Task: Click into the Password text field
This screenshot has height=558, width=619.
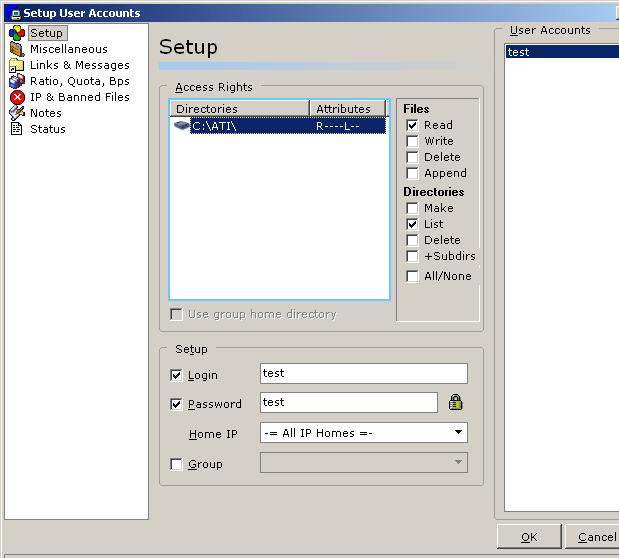Action: 349,402
